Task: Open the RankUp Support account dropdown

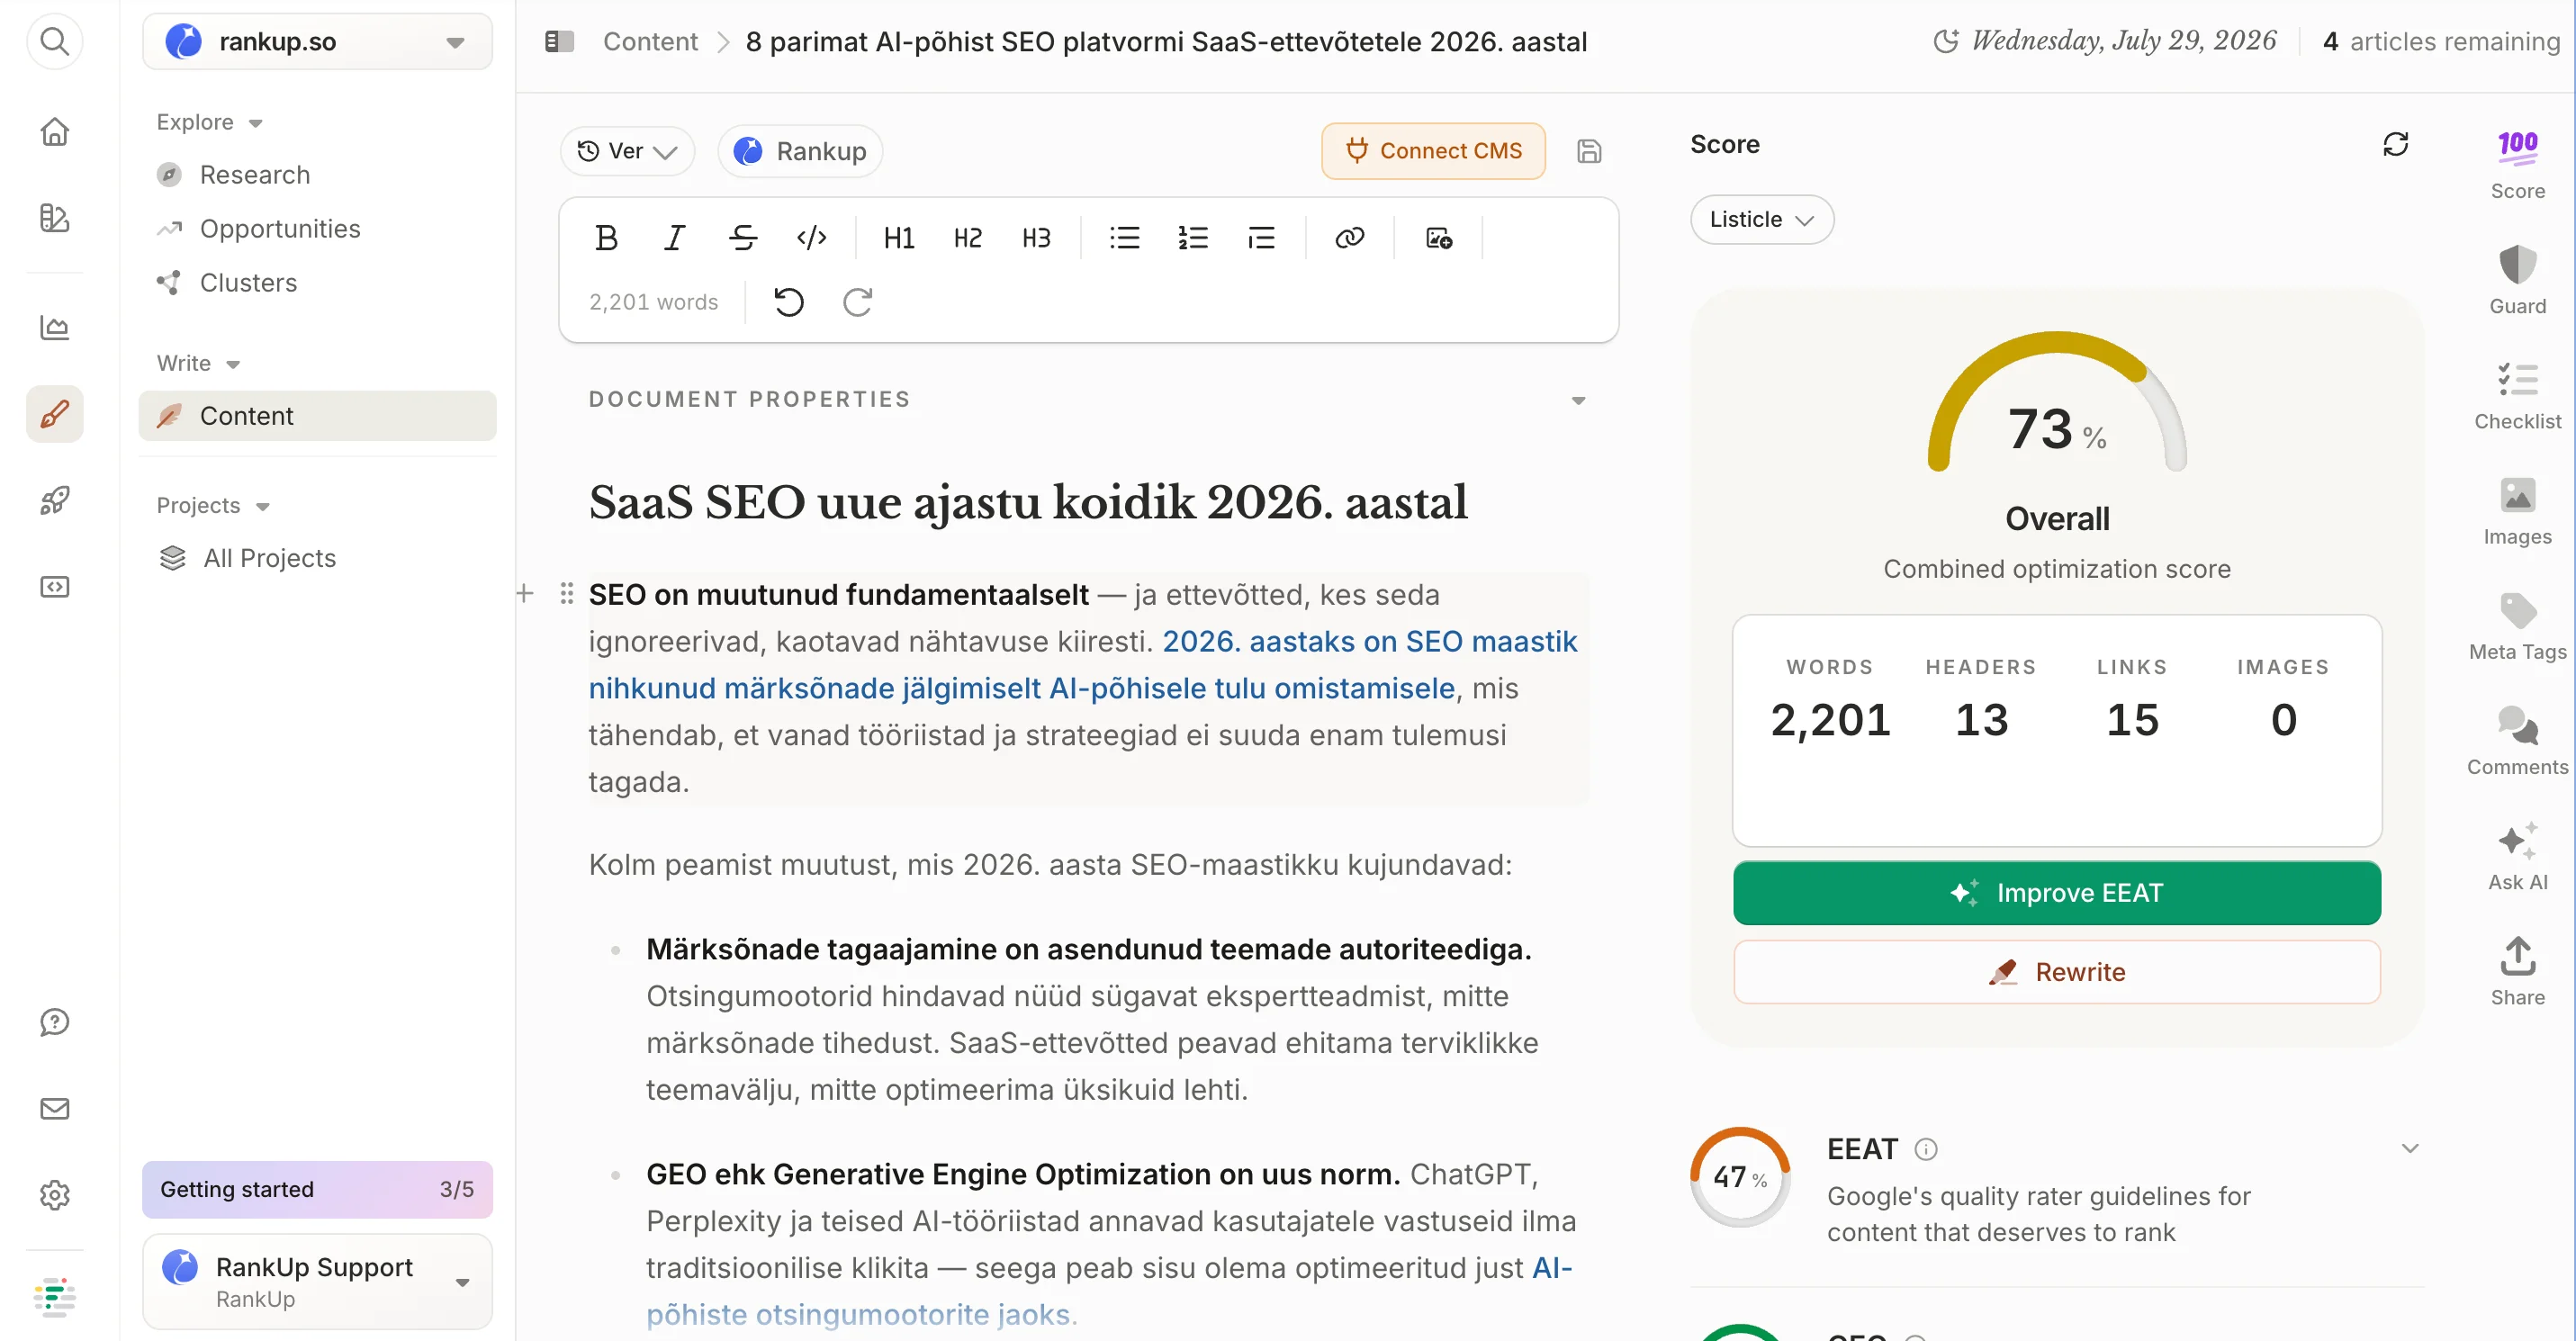Action: (317, 1282)
